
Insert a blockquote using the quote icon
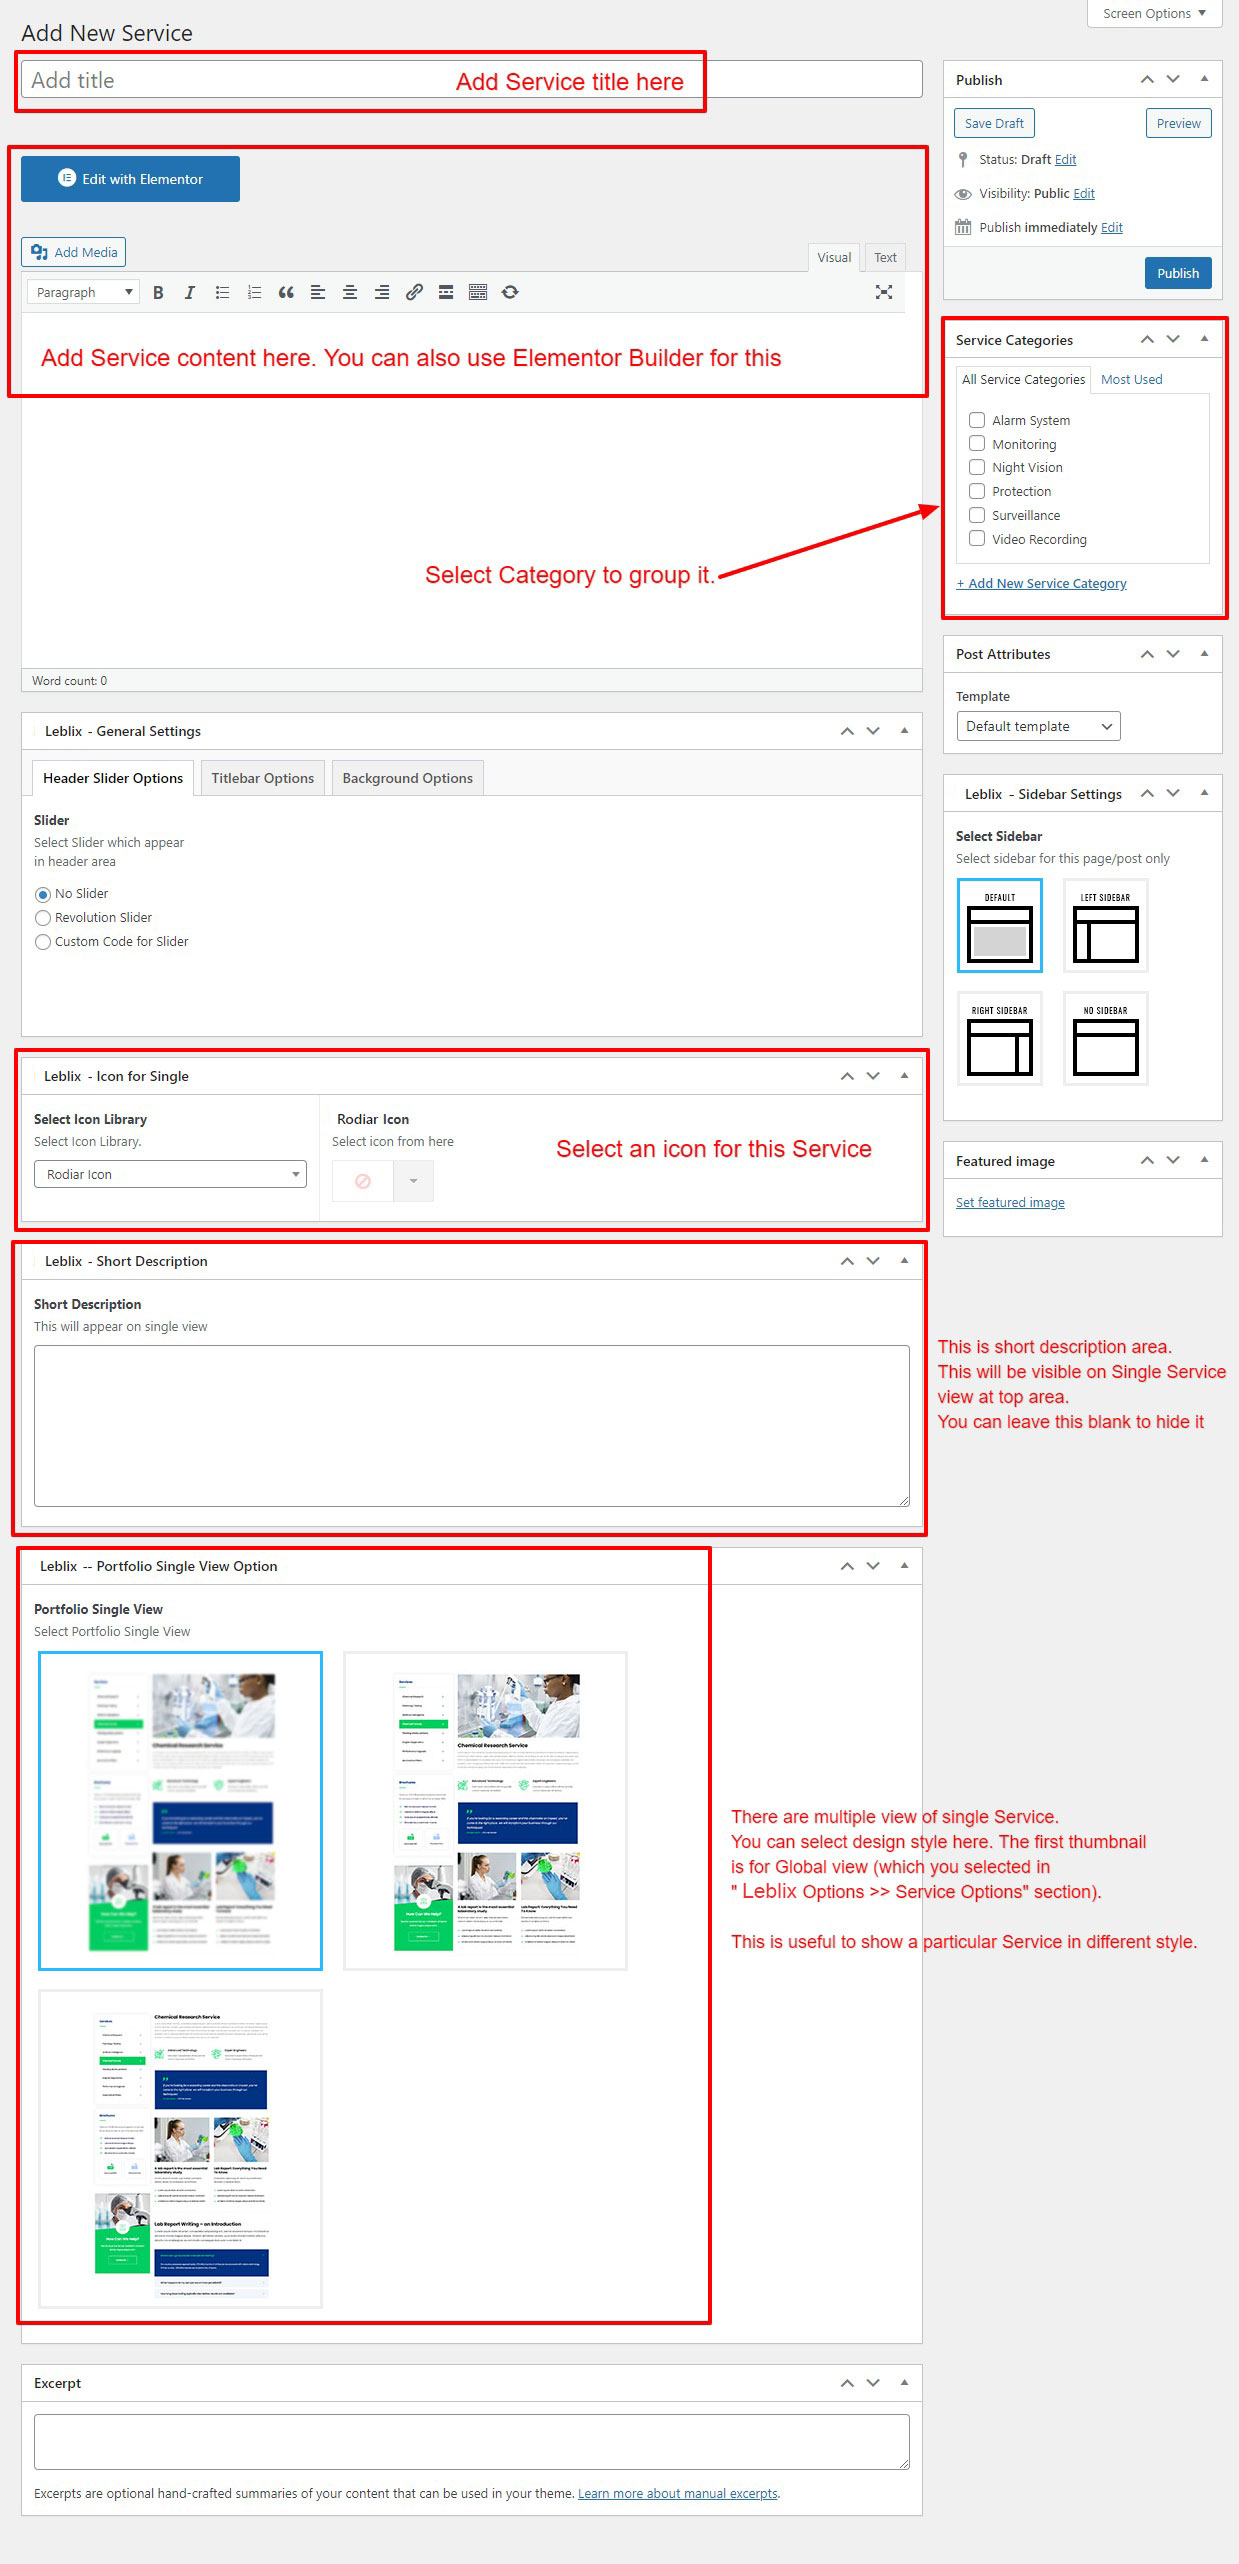pos(286,292)
